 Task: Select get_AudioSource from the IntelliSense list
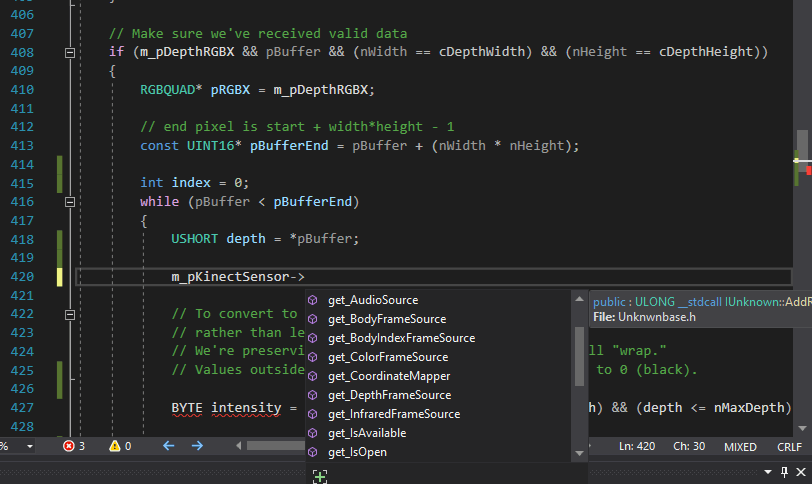tap(439, 300)
